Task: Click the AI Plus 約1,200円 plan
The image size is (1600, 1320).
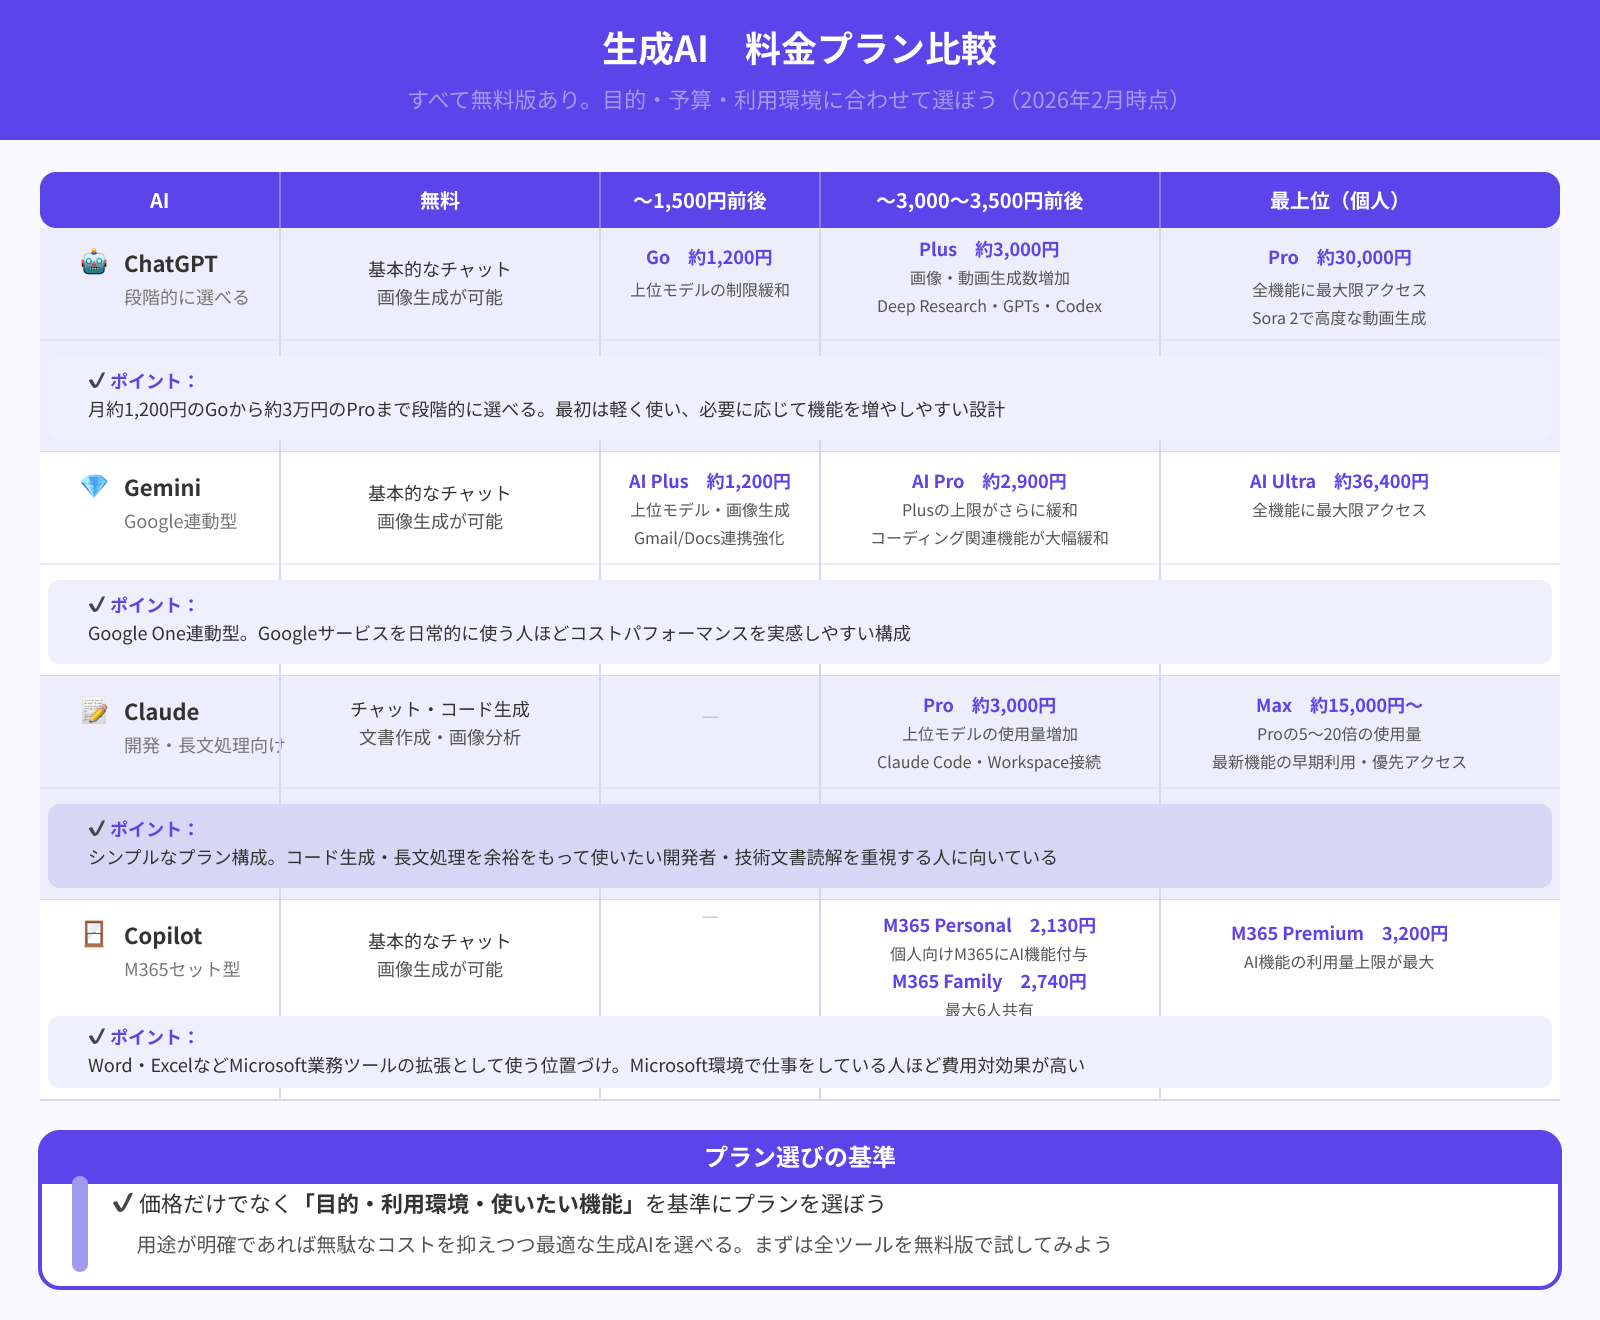Action: pyautogui.click(x=709, y=482)
